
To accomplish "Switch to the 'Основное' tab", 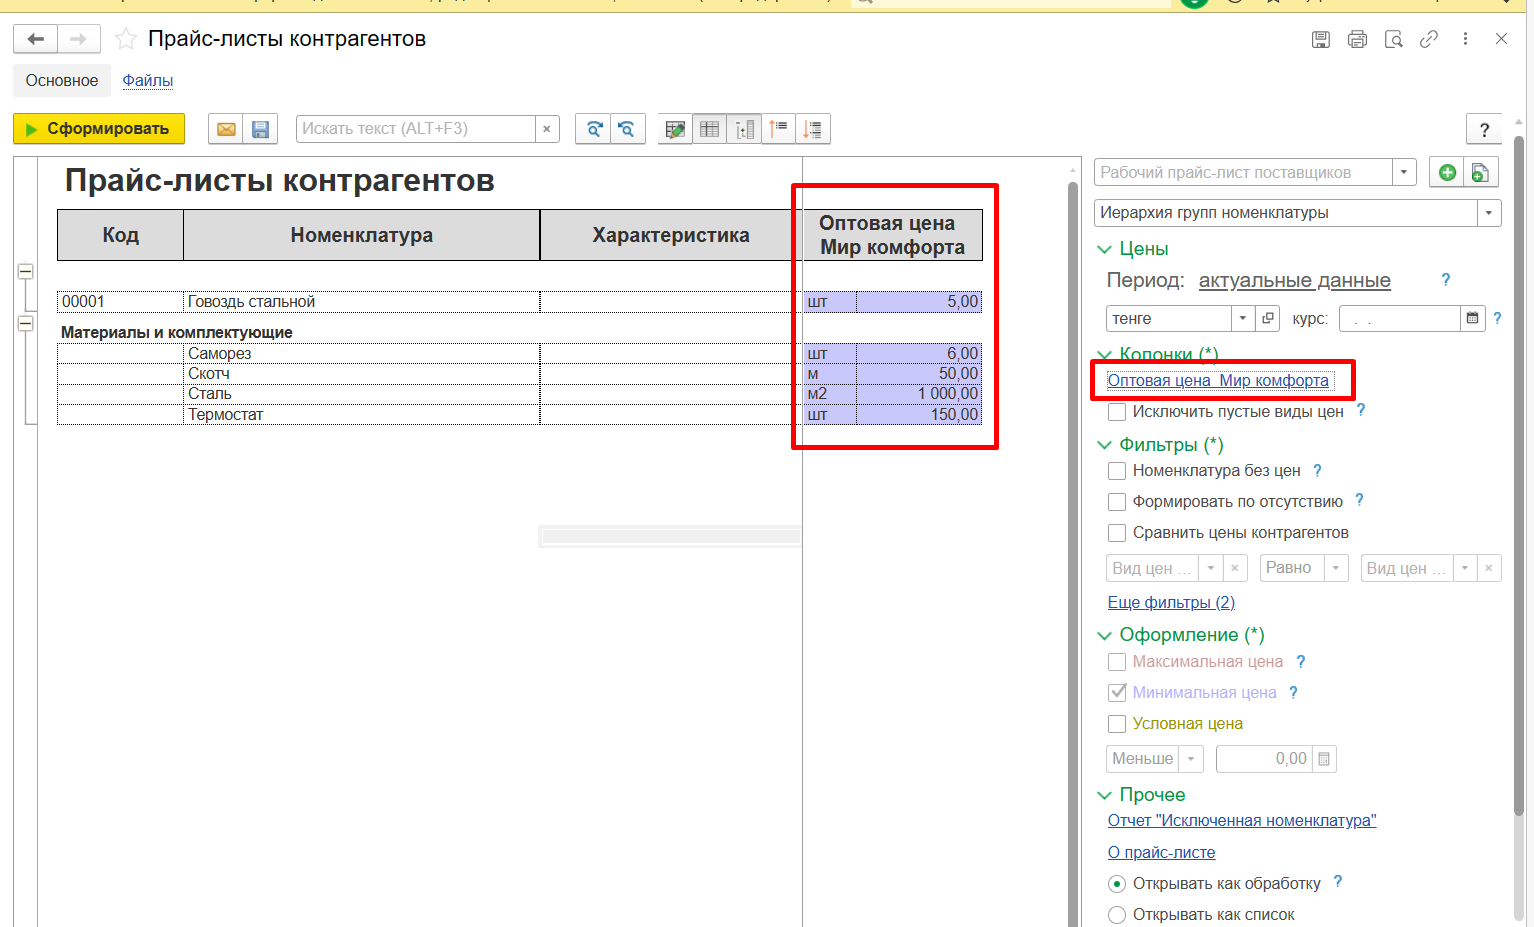I will tap(62, 81).
